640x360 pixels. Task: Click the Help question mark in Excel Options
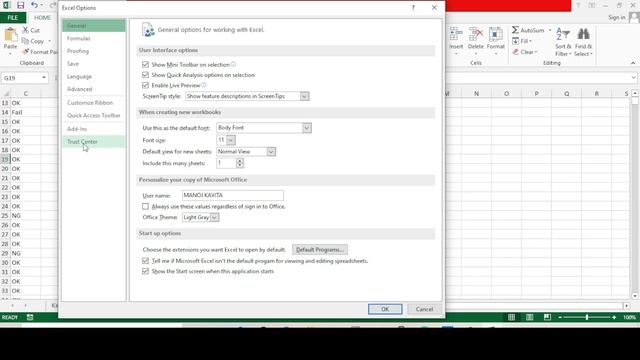tap(413, 8)
